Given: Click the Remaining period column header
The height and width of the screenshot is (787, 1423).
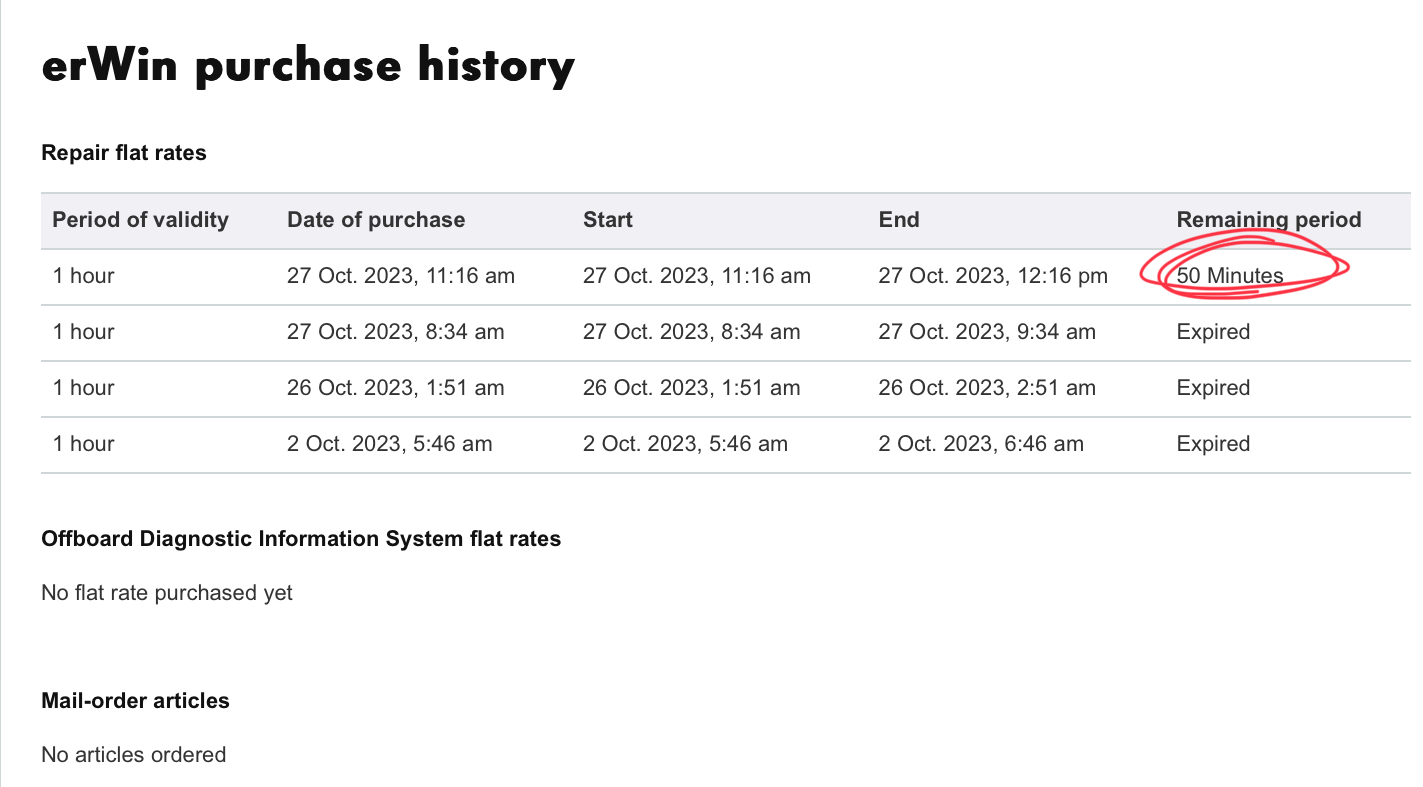Looking at the screenshot, I should [1269, 220].
